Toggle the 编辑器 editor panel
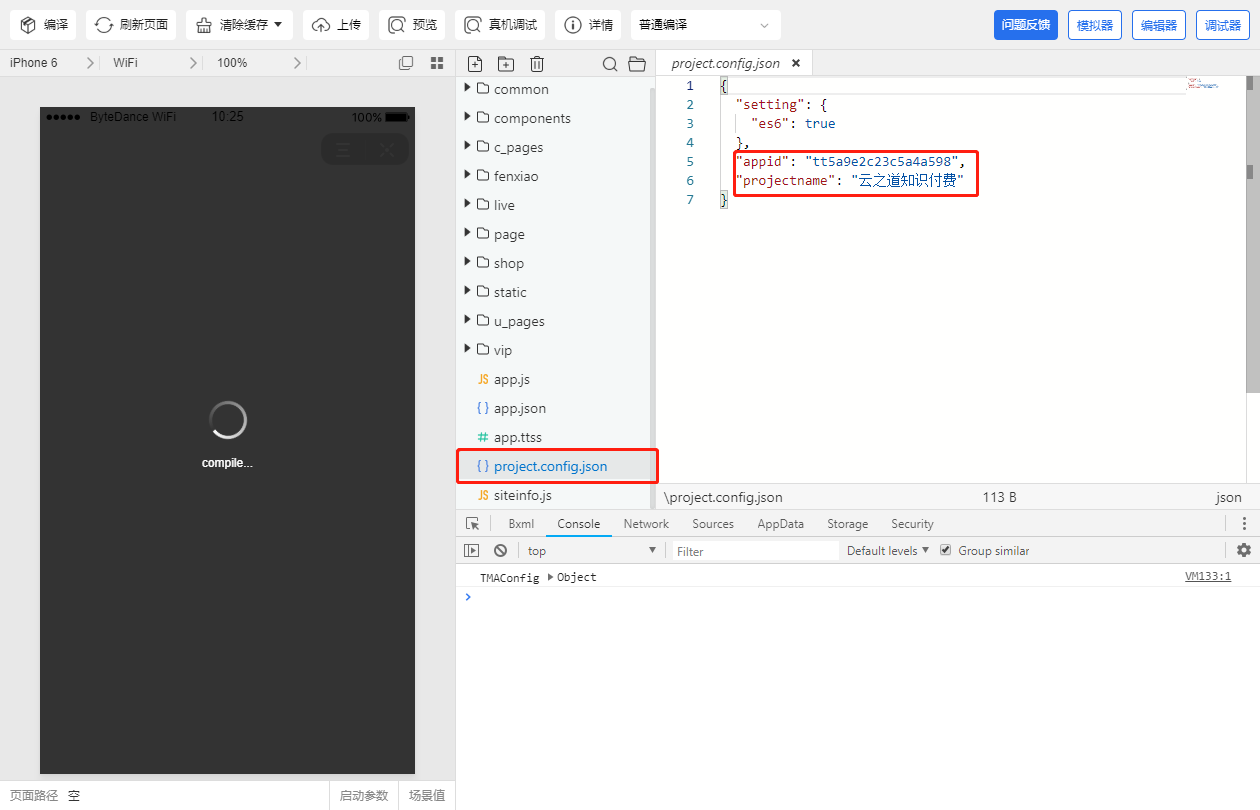Image resolution: width=1260 pixels, height=810 pixels. coord(1159,25)
